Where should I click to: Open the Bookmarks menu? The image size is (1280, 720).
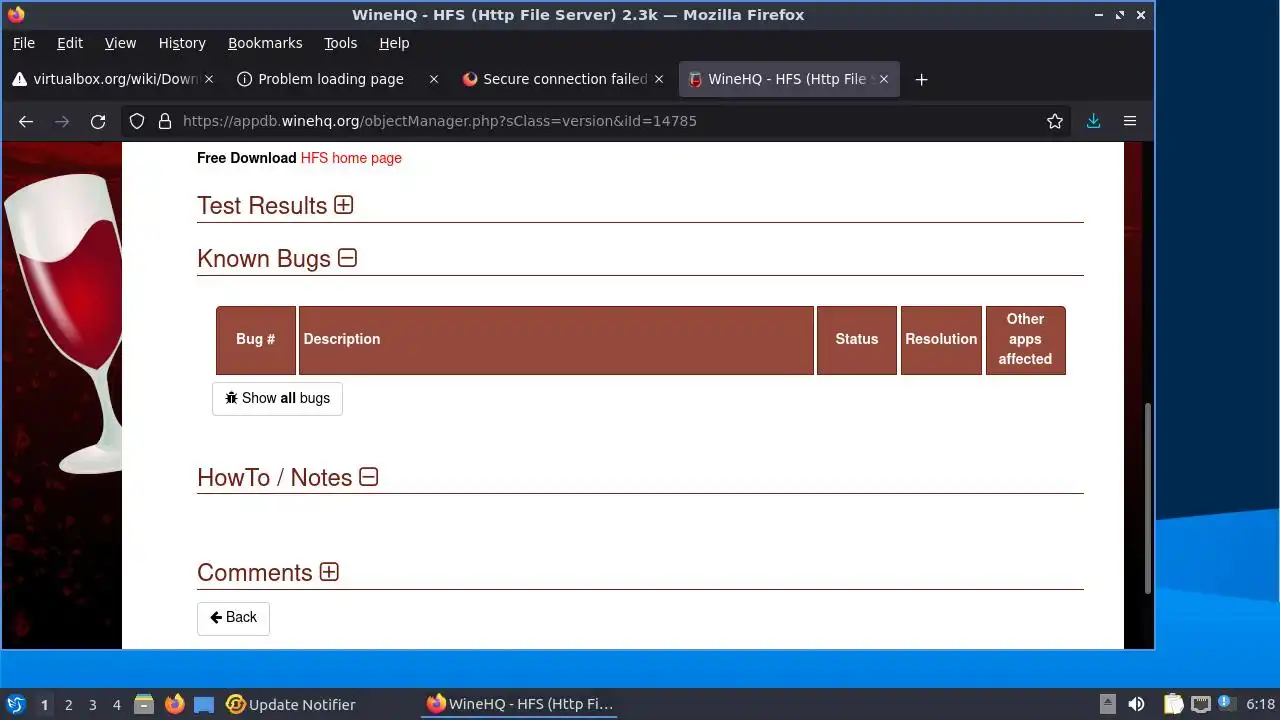tap(265, 43)
